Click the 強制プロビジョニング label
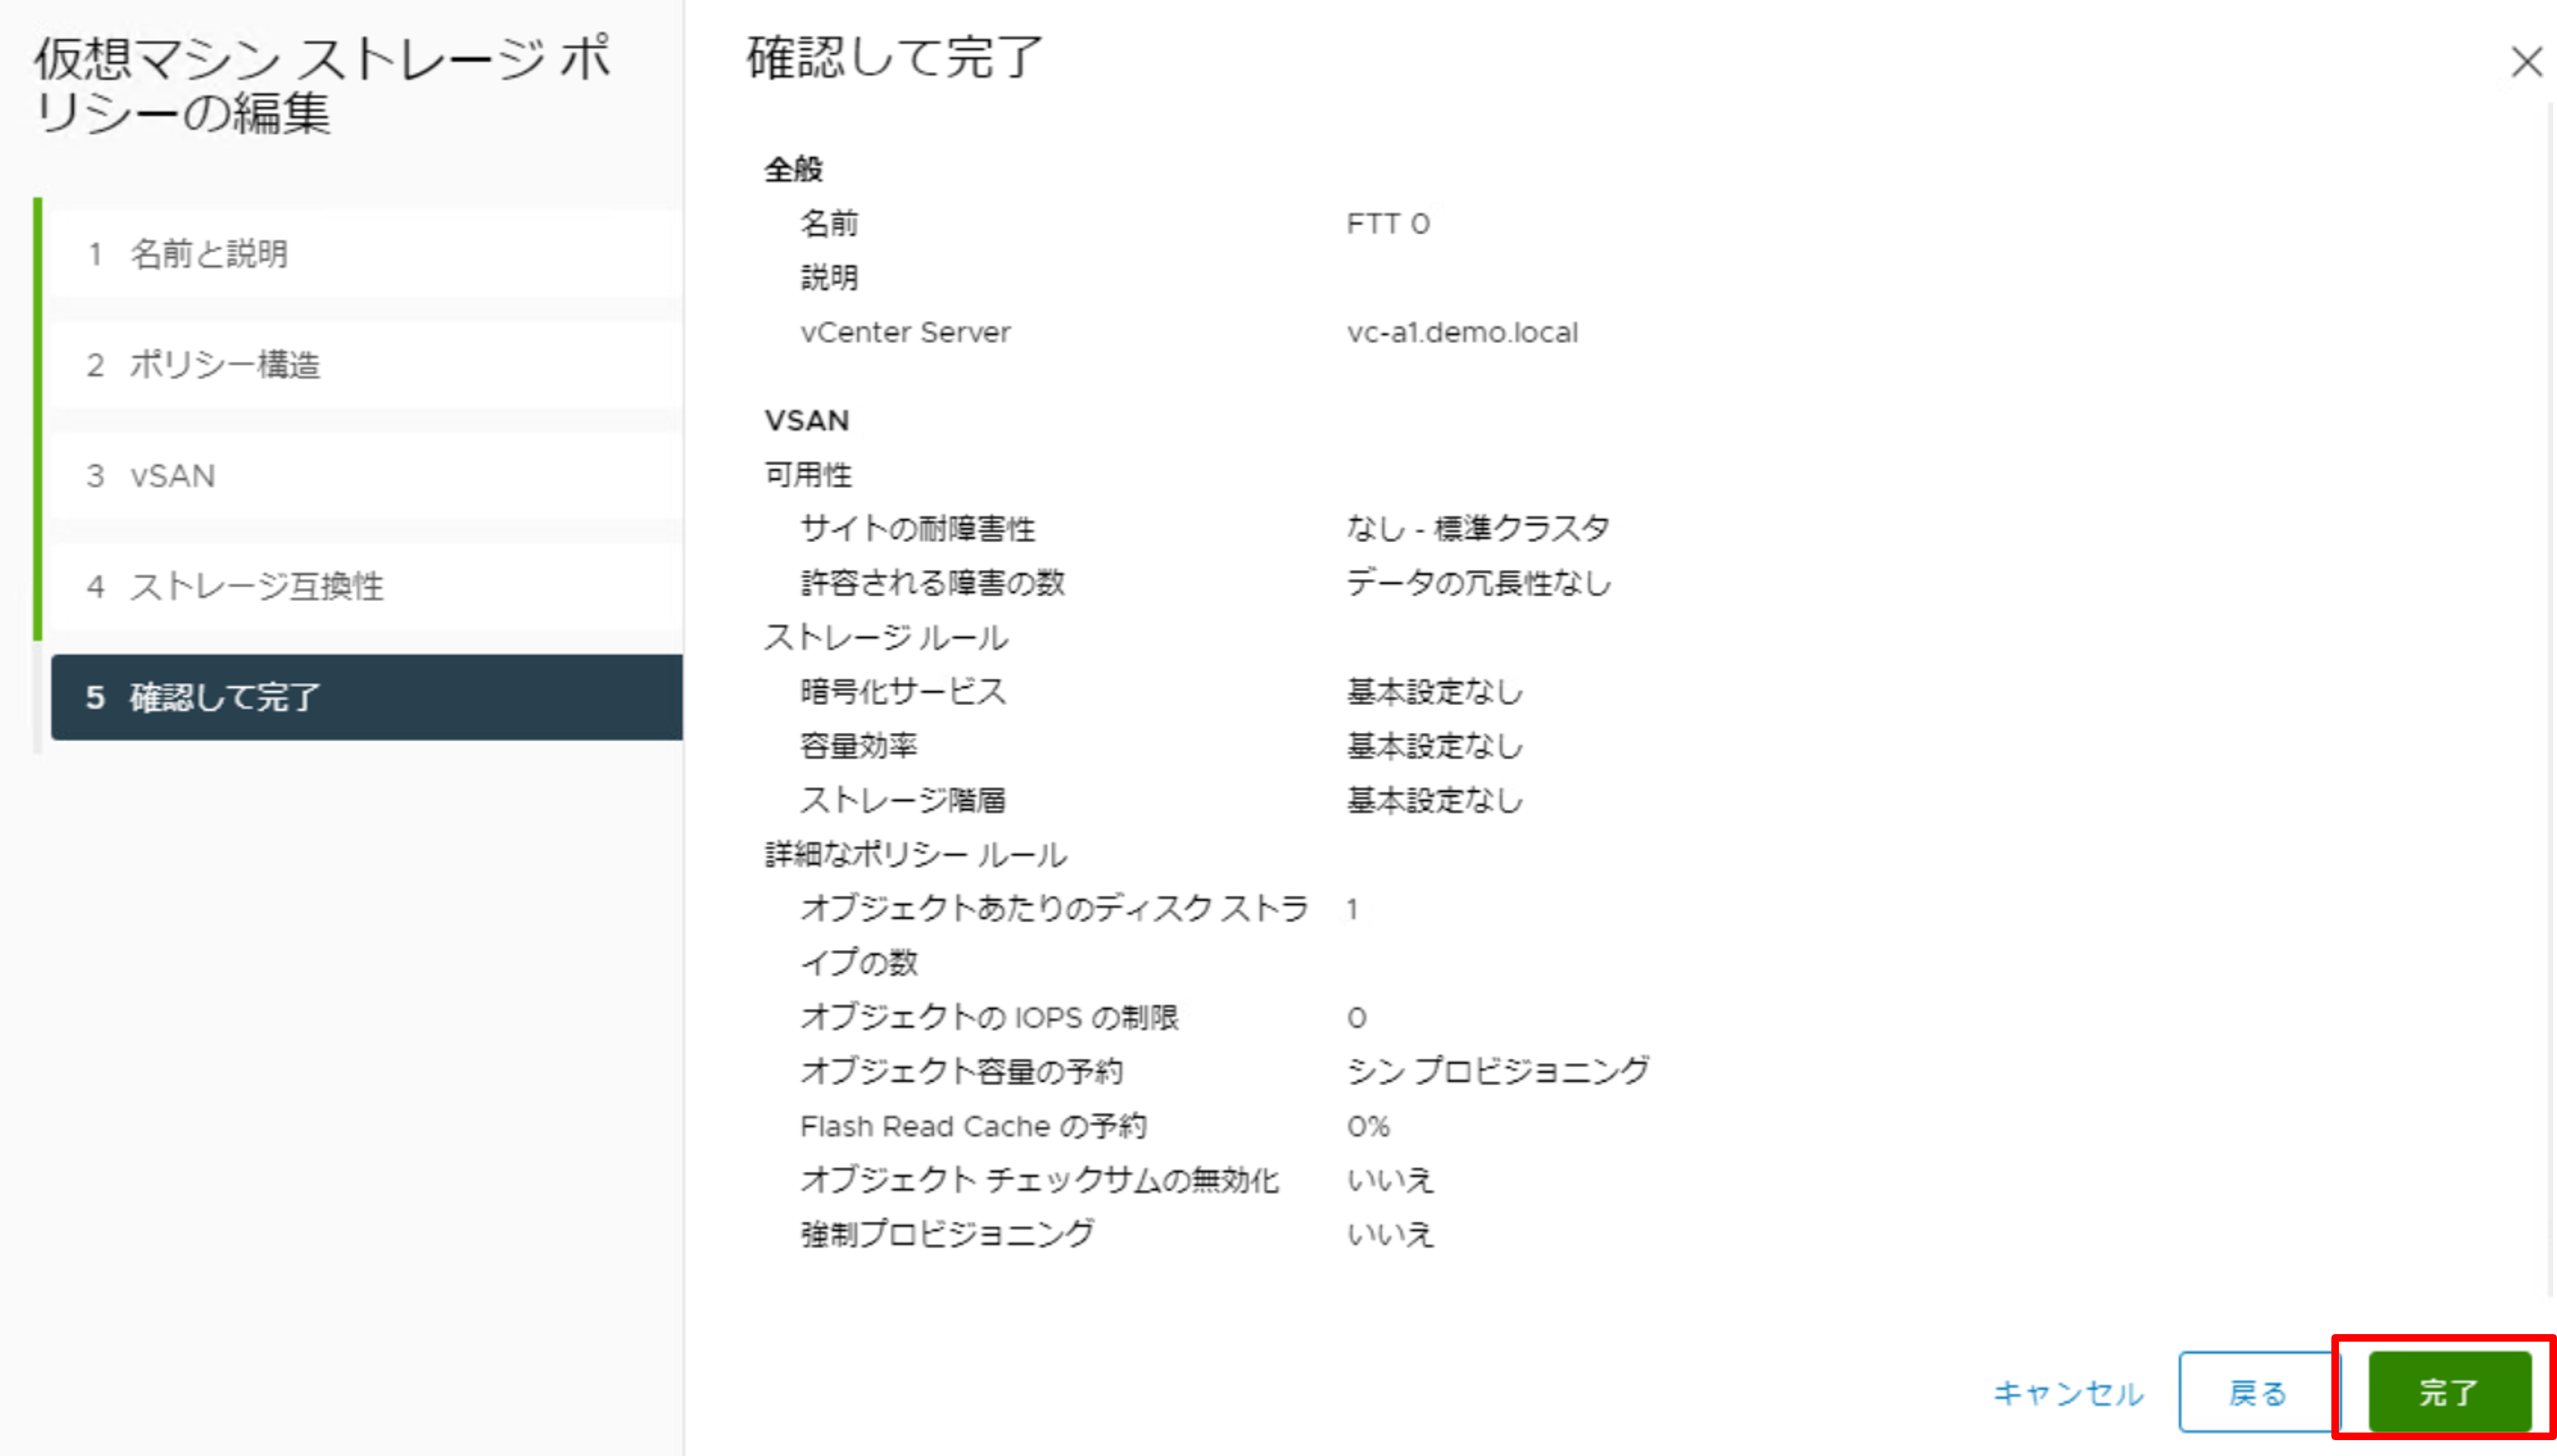Image resolution: width=2557 pixels, height=1456 pixels. click(x=947, y=1234)
